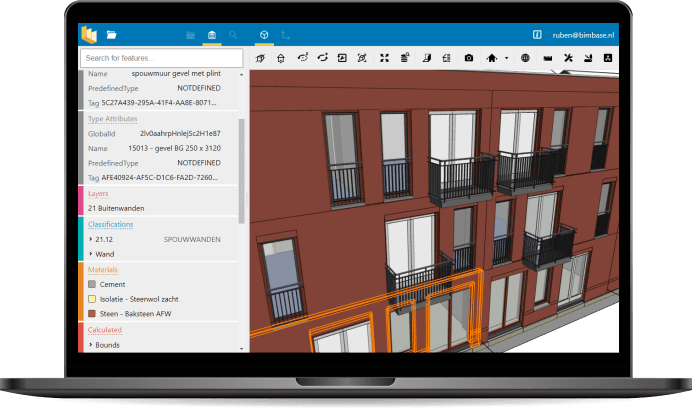Click the measure ruler icon in toolbar
The width and height of the screenshot is (692, 409).
tap(547, 59)
